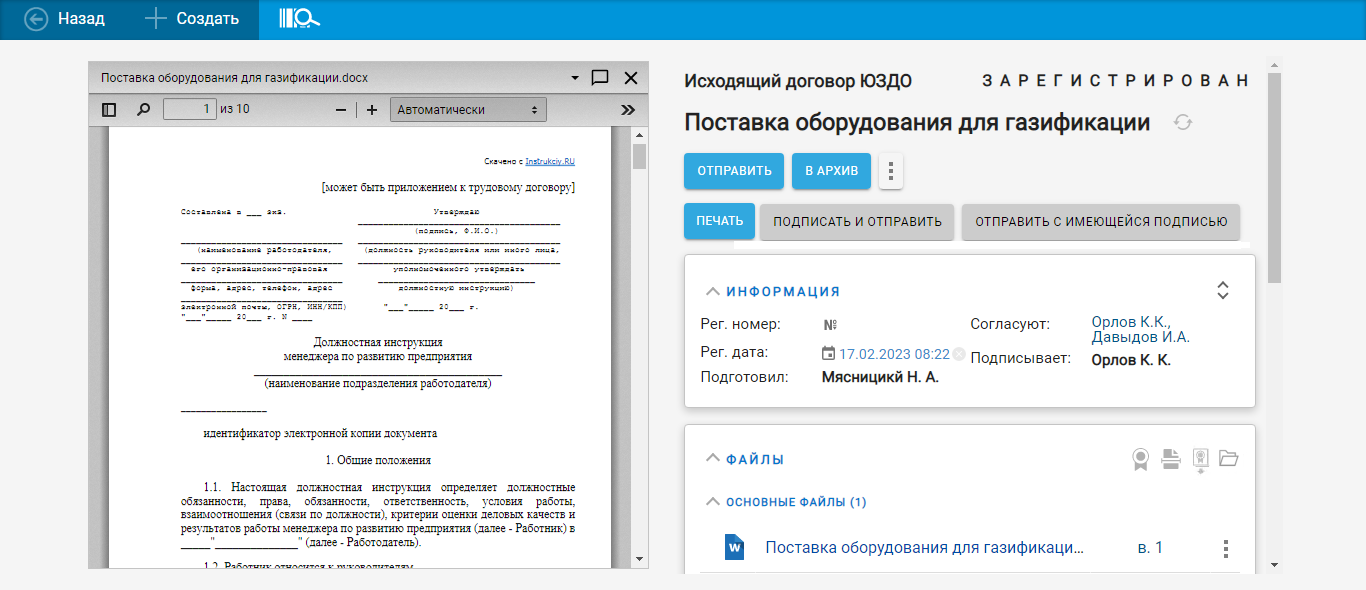The width and height of the screenshot is (1366, 590).
Task: Expand more viewer tools with the double chevron
Action: click(x=628, y=110)
